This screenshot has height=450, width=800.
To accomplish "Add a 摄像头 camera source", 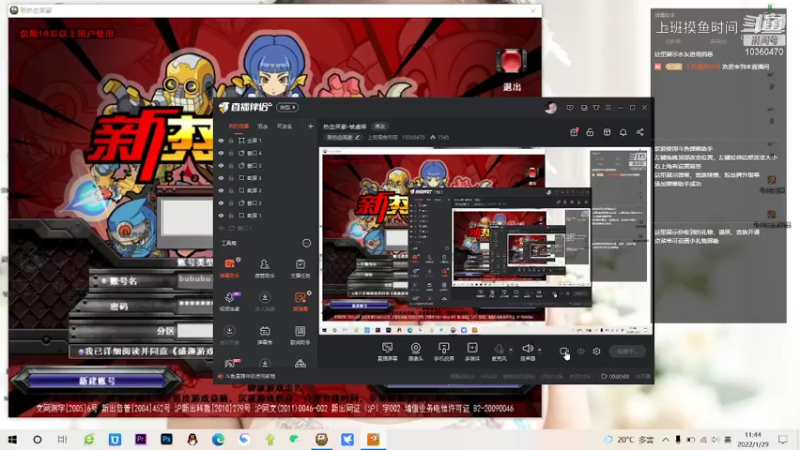I will pos(416,352).
